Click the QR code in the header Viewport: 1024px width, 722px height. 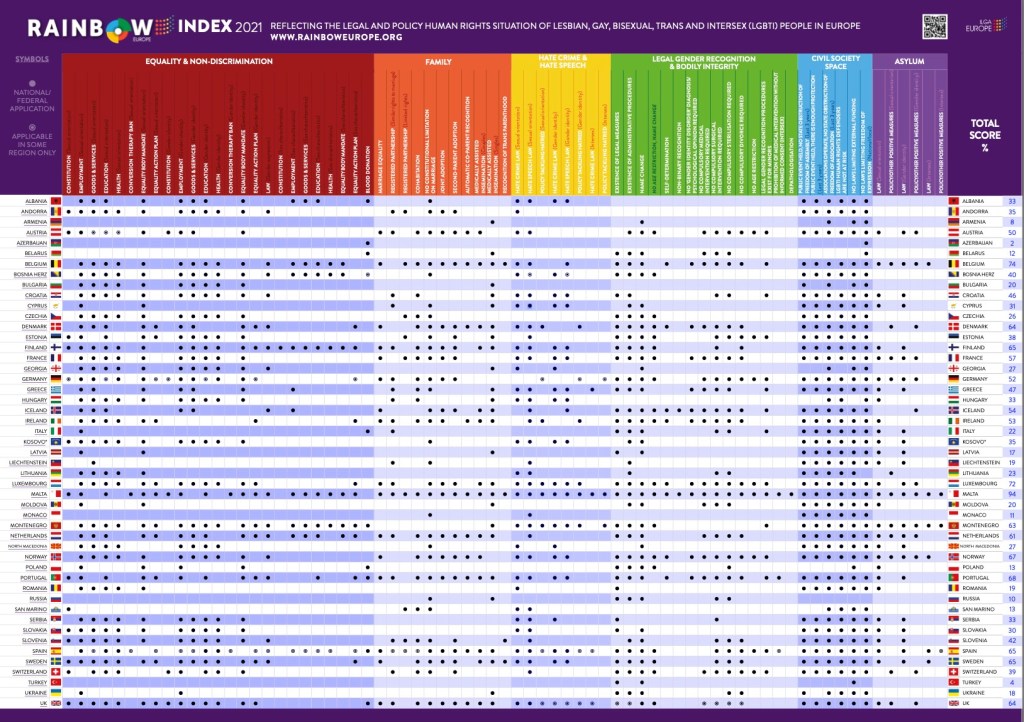coord(934,27)
